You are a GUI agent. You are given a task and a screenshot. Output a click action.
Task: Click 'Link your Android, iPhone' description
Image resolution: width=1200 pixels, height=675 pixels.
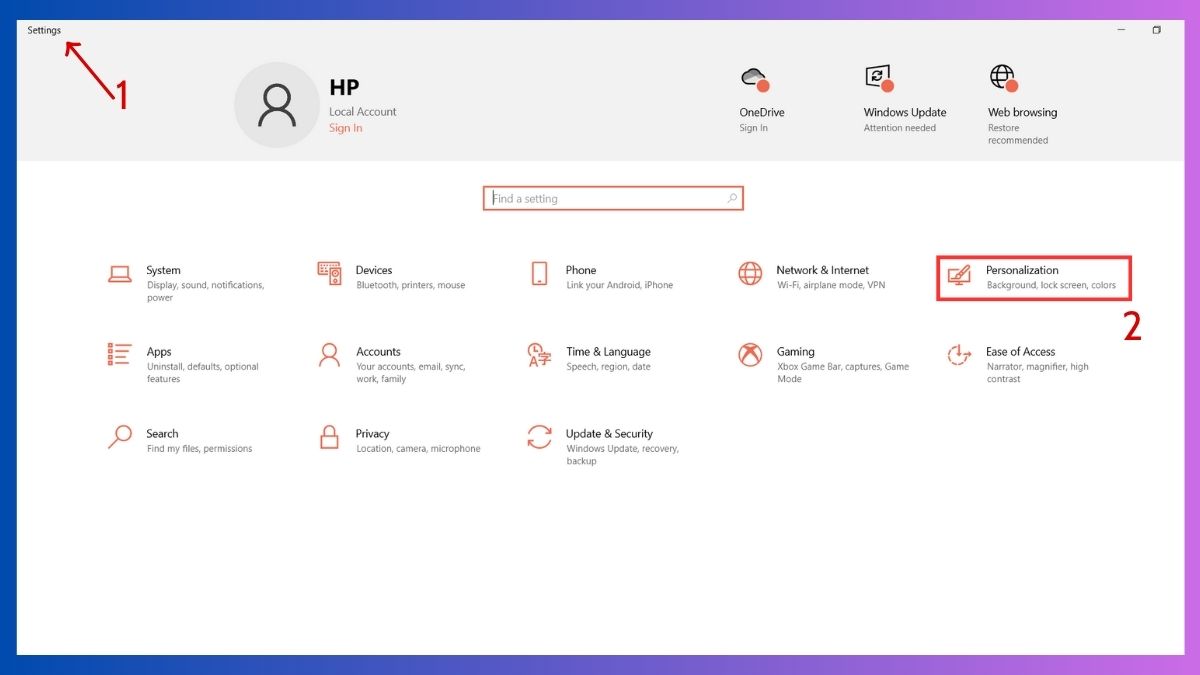tap(620, 285)
